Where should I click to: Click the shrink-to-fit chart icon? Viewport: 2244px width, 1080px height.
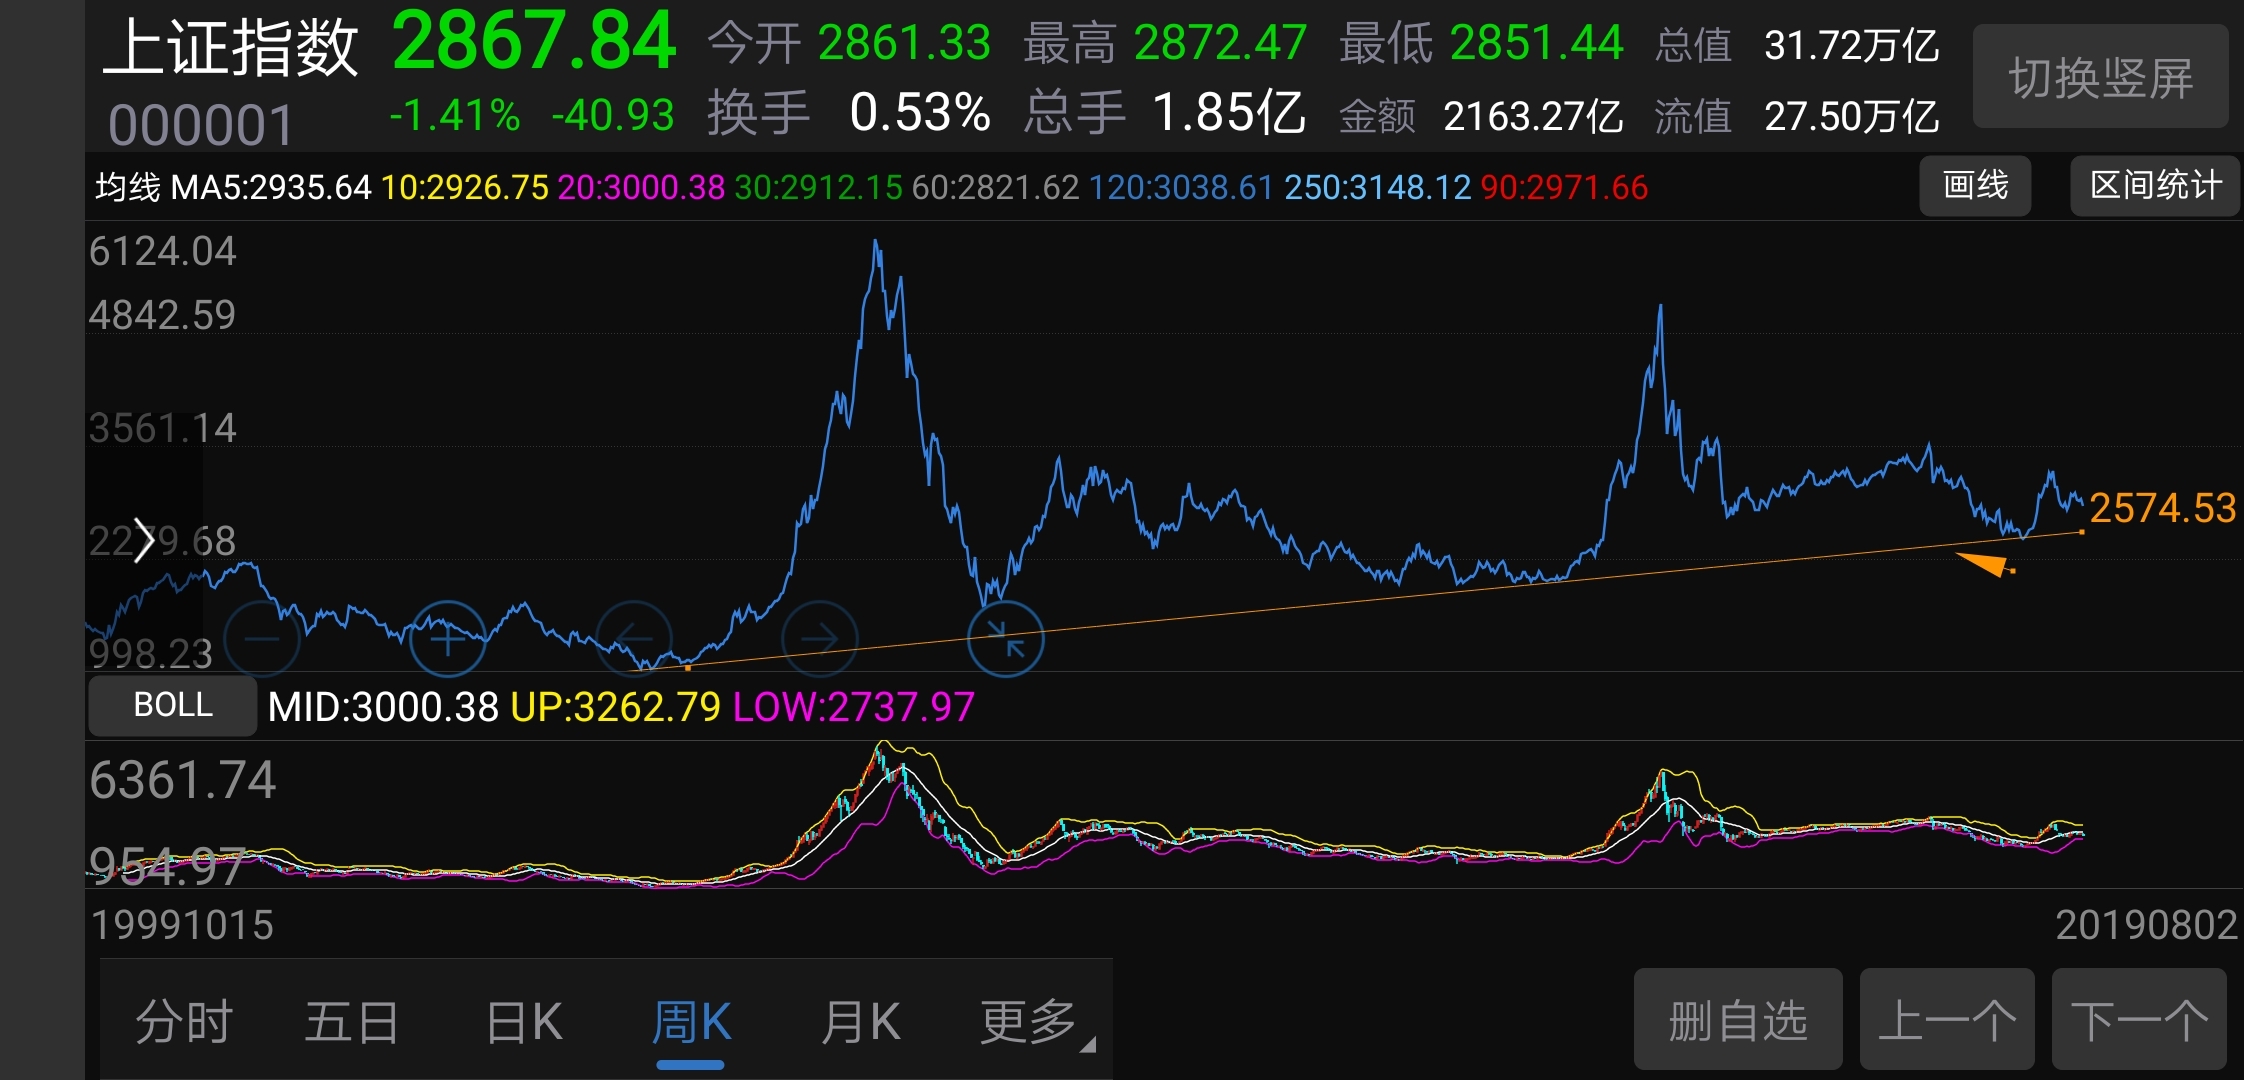point(1006,638)
